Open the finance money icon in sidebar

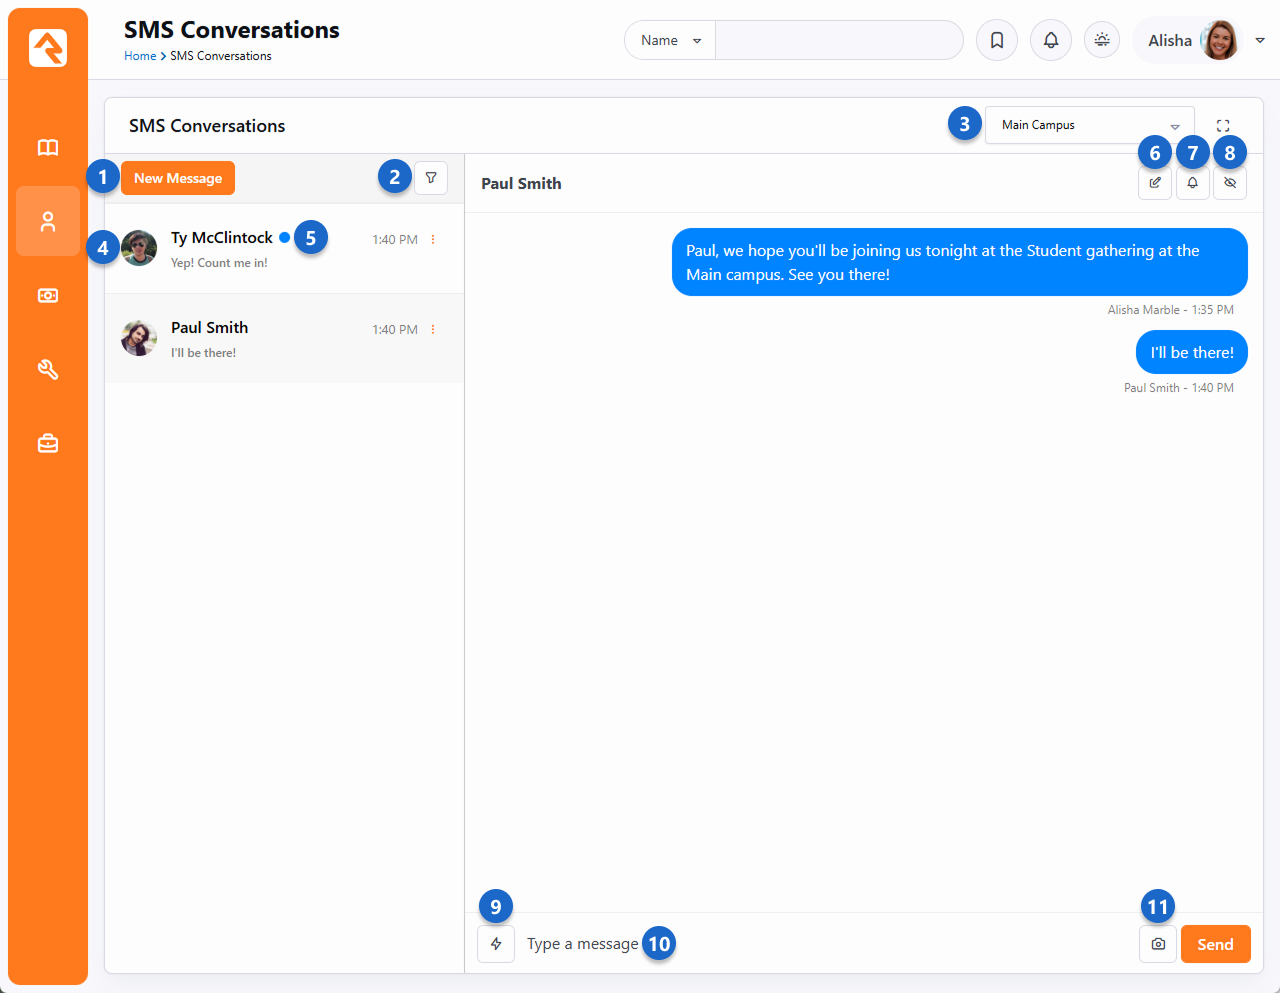pyautogui.click(x=48, y=296)
